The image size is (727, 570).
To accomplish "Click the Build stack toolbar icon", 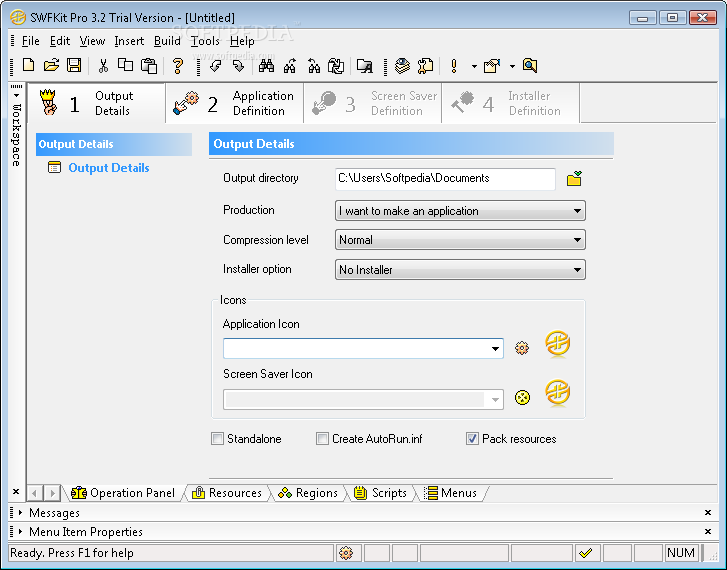I will point(402,66).
